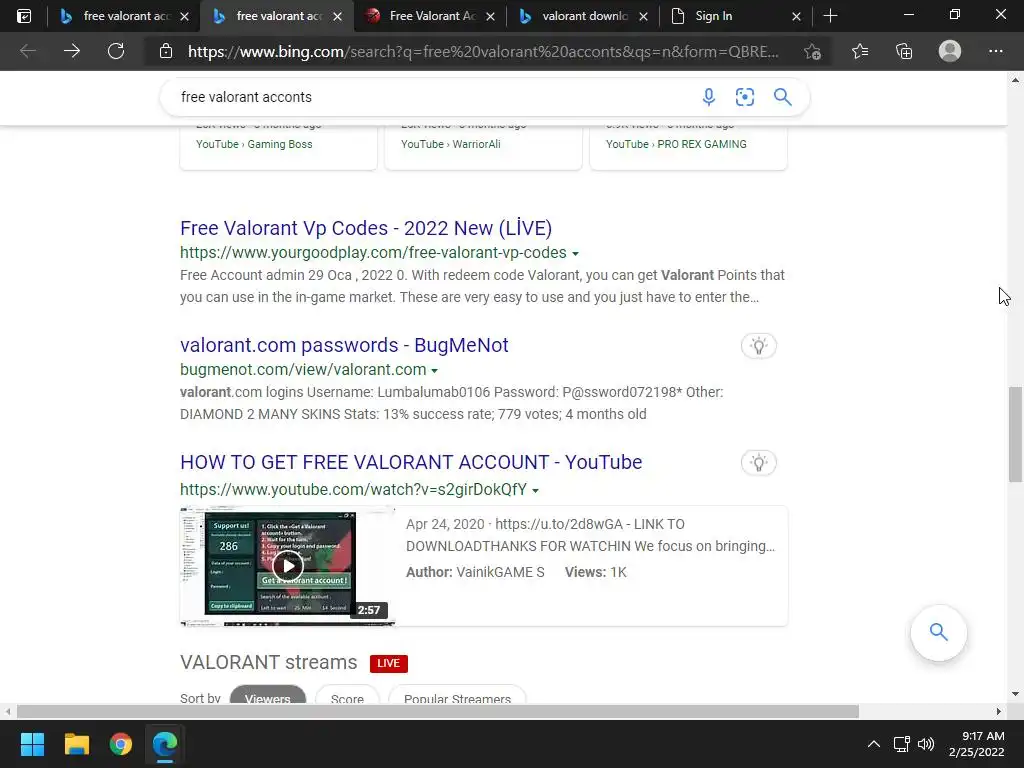Viewport: 1024px width, 768px height.
Task: Click Author VainikGAME S text
Action: 475,572
